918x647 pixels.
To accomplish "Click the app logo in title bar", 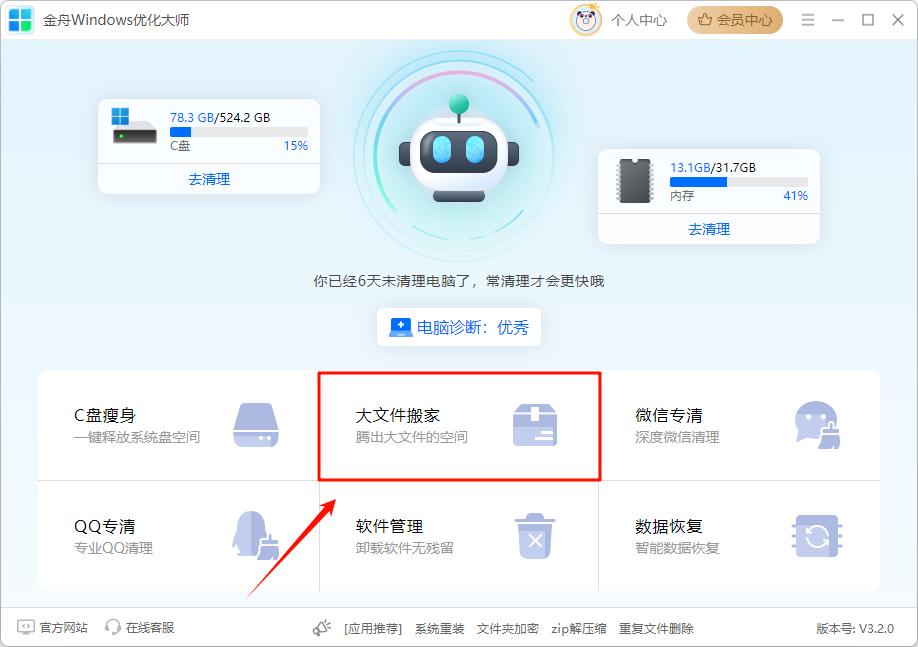I will tap(20, 20).
